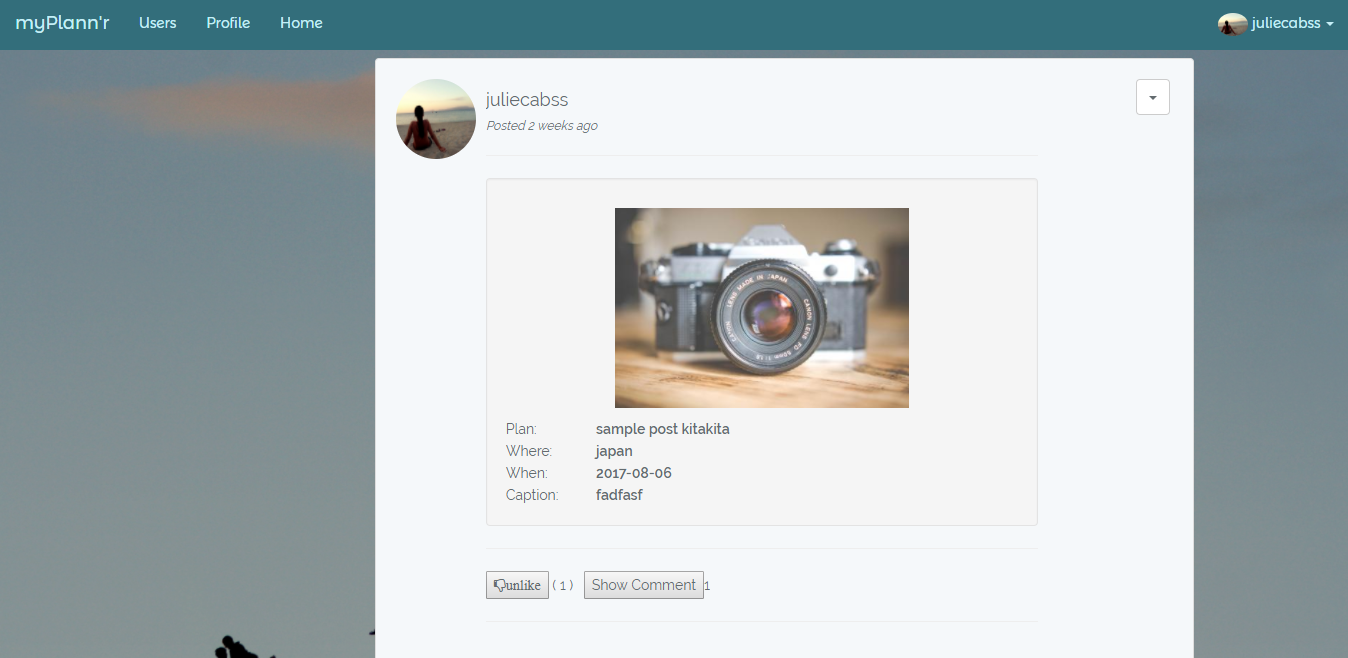Click the comment count beside Show Comment
This screenshot has height=658, width=1348.
707,586
